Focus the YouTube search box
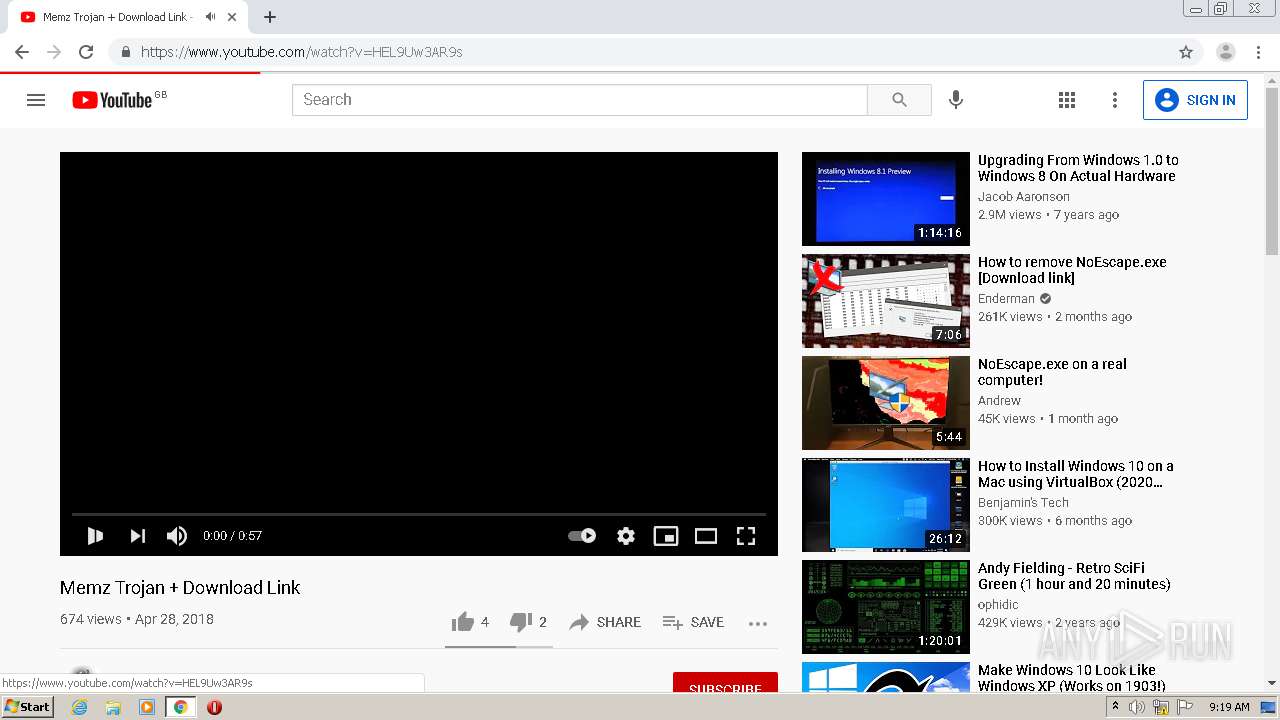The image size is (1280, 720). (x=580, y=100)
